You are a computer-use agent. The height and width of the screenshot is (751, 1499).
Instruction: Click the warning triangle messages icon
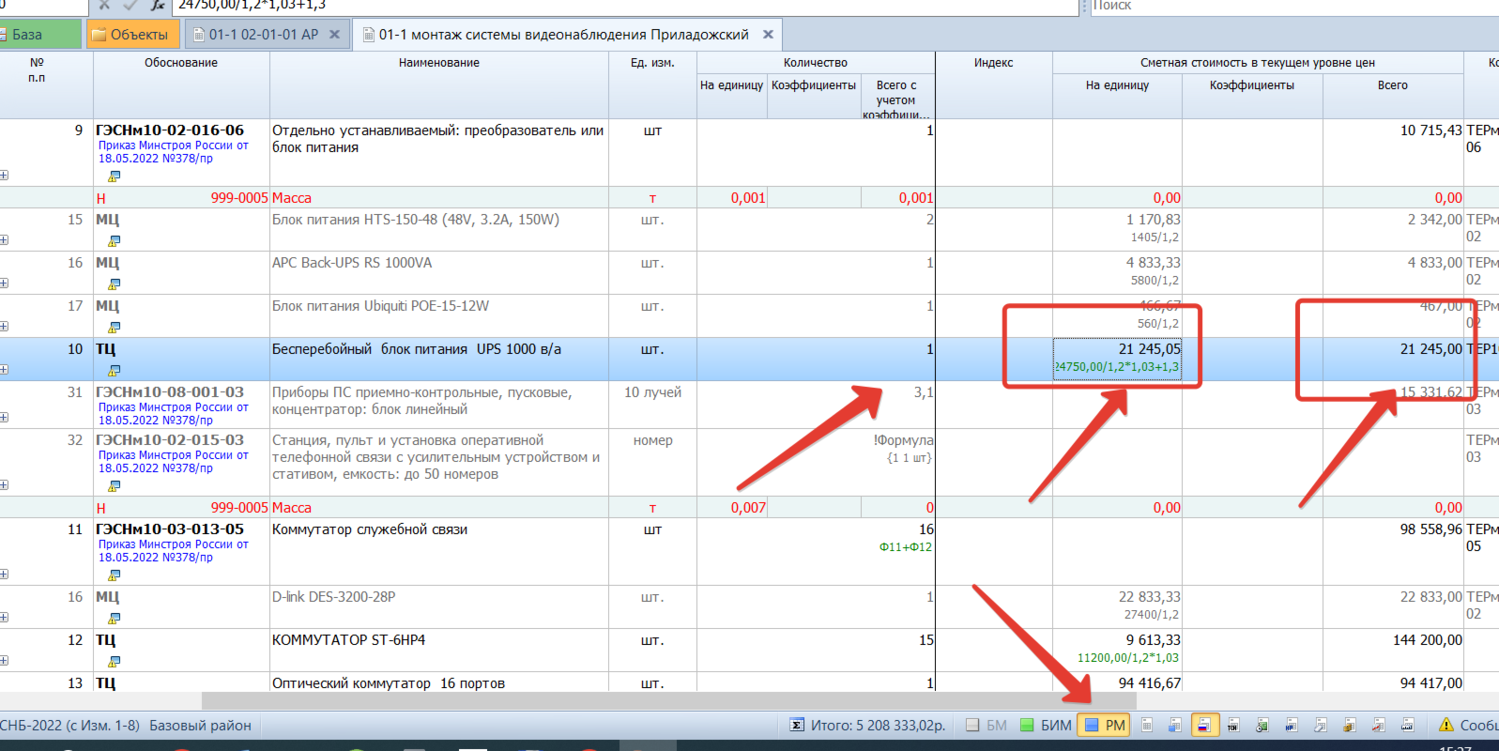[1446, 725]
